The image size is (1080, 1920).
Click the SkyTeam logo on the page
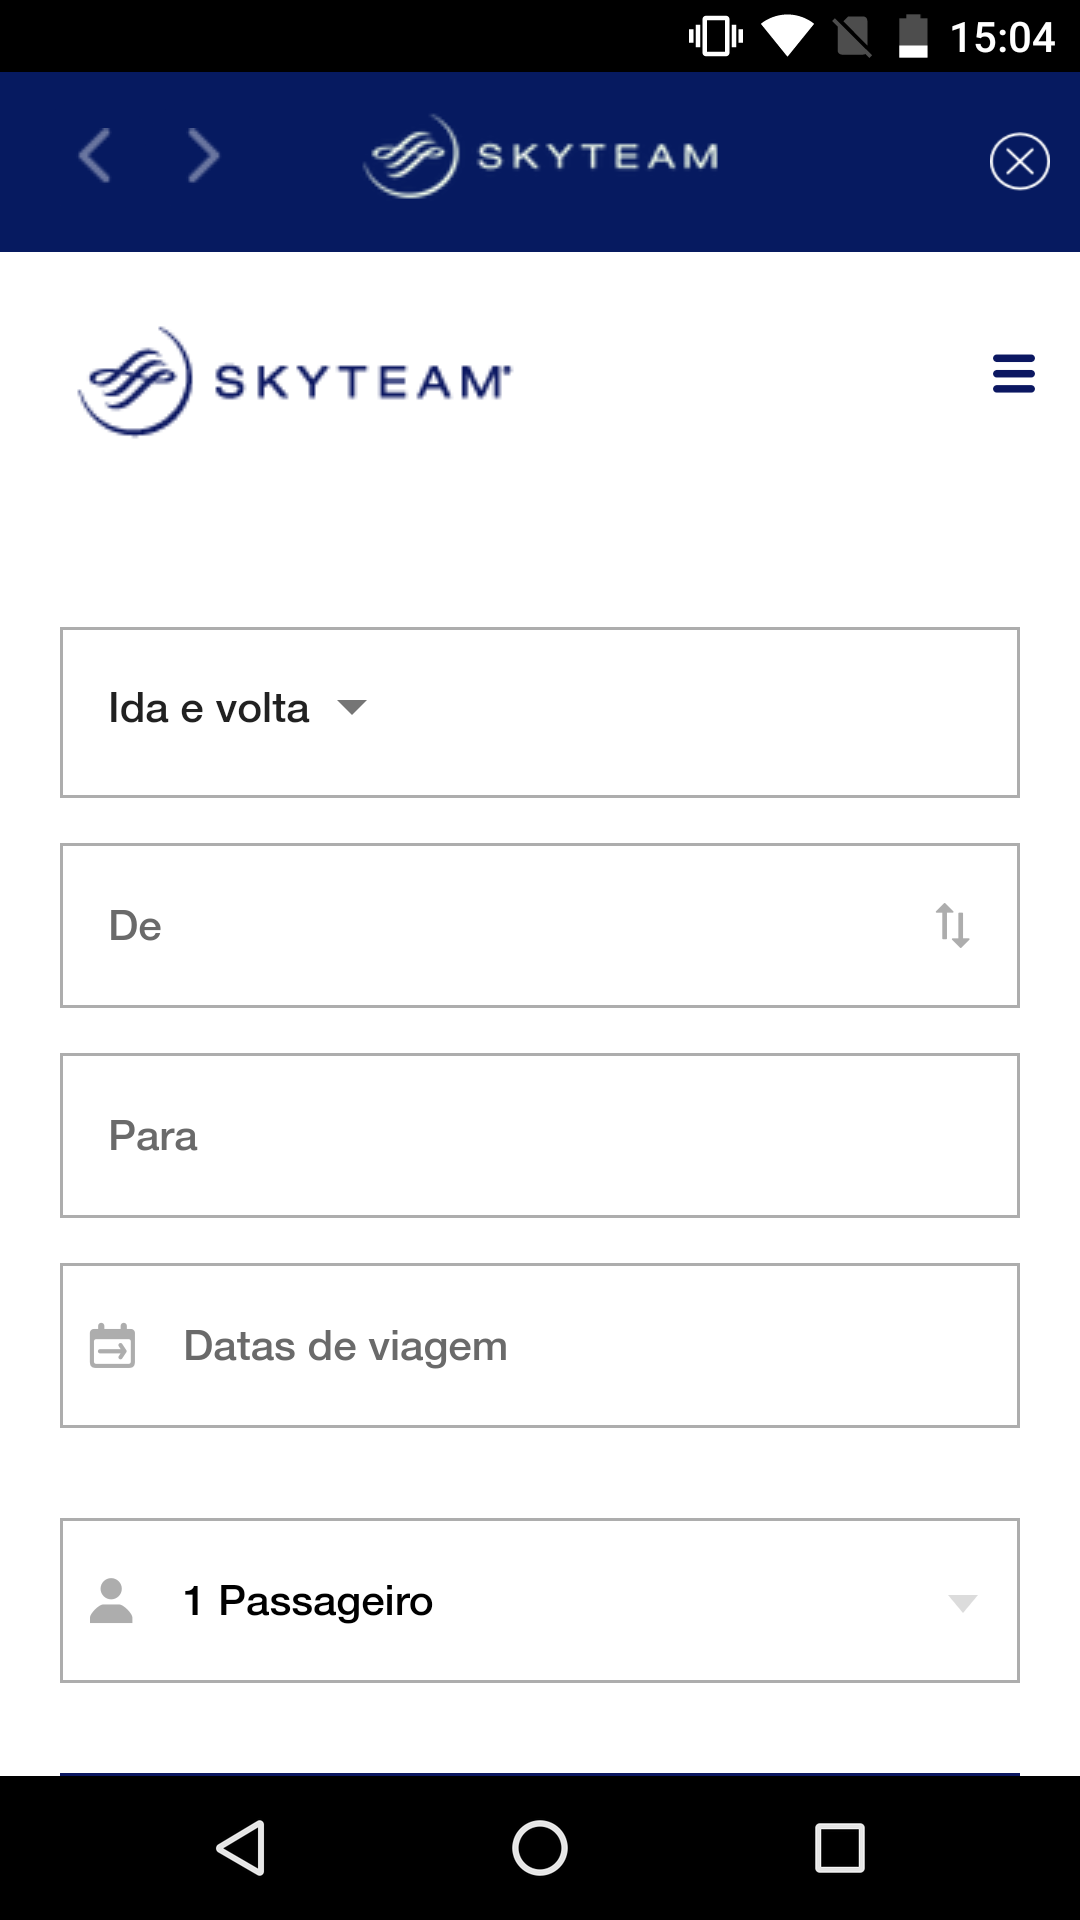[x=296, y=381]
